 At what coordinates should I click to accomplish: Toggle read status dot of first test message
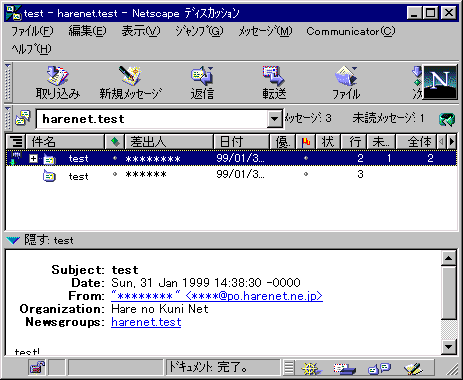(x=115, y=158)
